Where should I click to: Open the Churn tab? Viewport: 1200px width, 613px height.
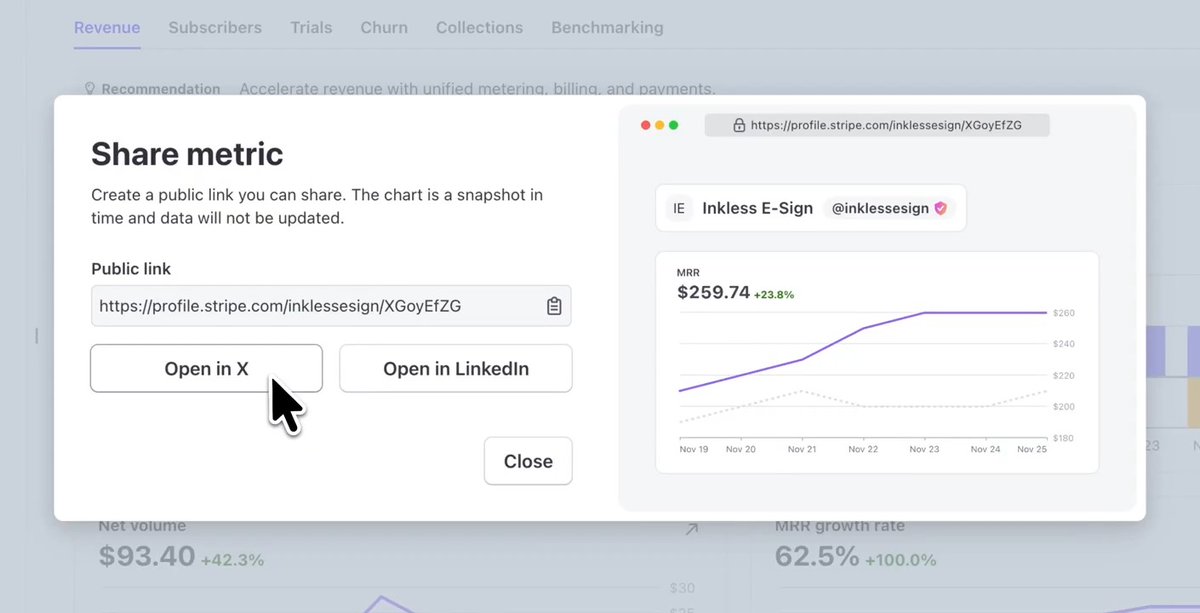(384, 28)
